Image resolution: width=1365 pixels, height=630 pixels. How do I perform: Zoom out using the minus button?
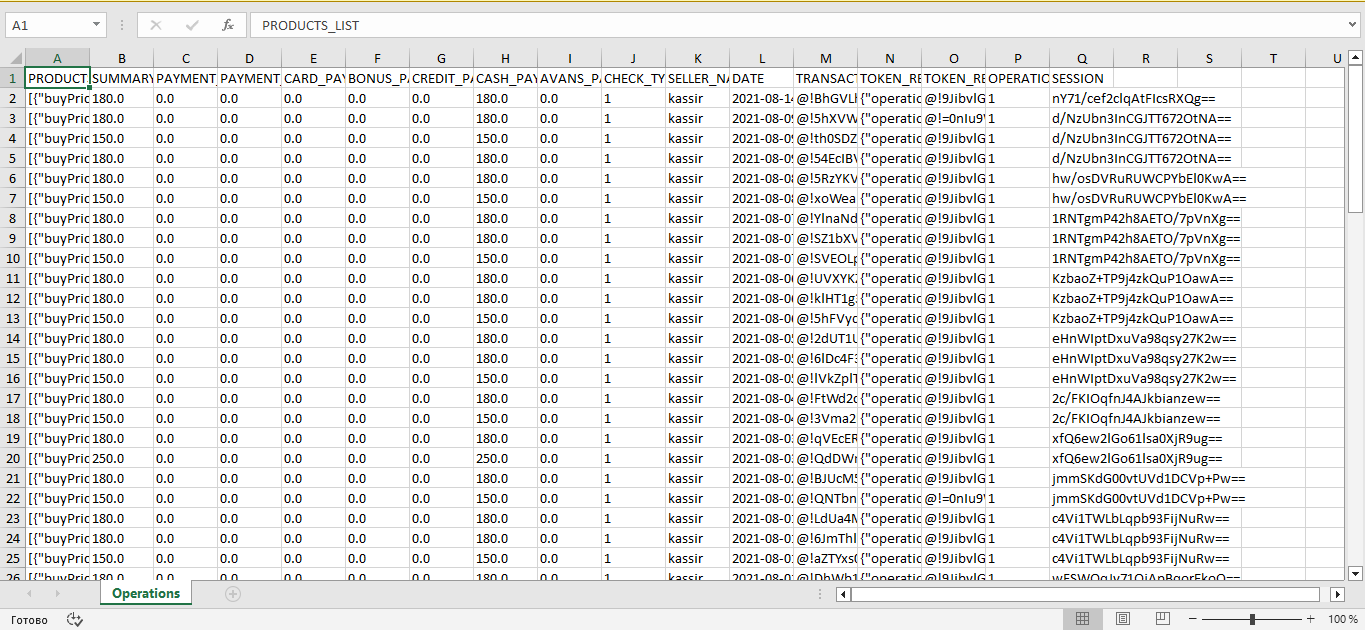(x=1192, y=620)
